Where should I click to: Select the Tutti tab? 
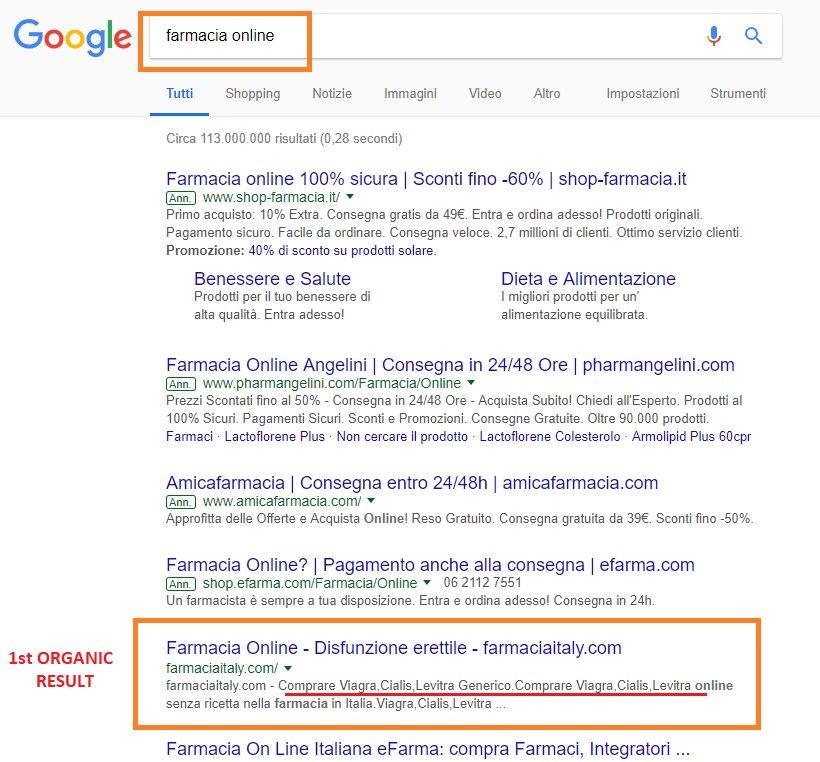click(179, 94)
